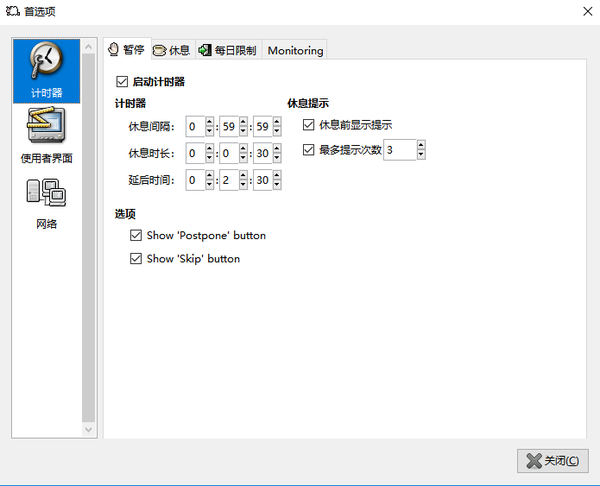Increase 休息时长 seconds with up arrow
Screen dimensions: 600x486
pos(277,148)
